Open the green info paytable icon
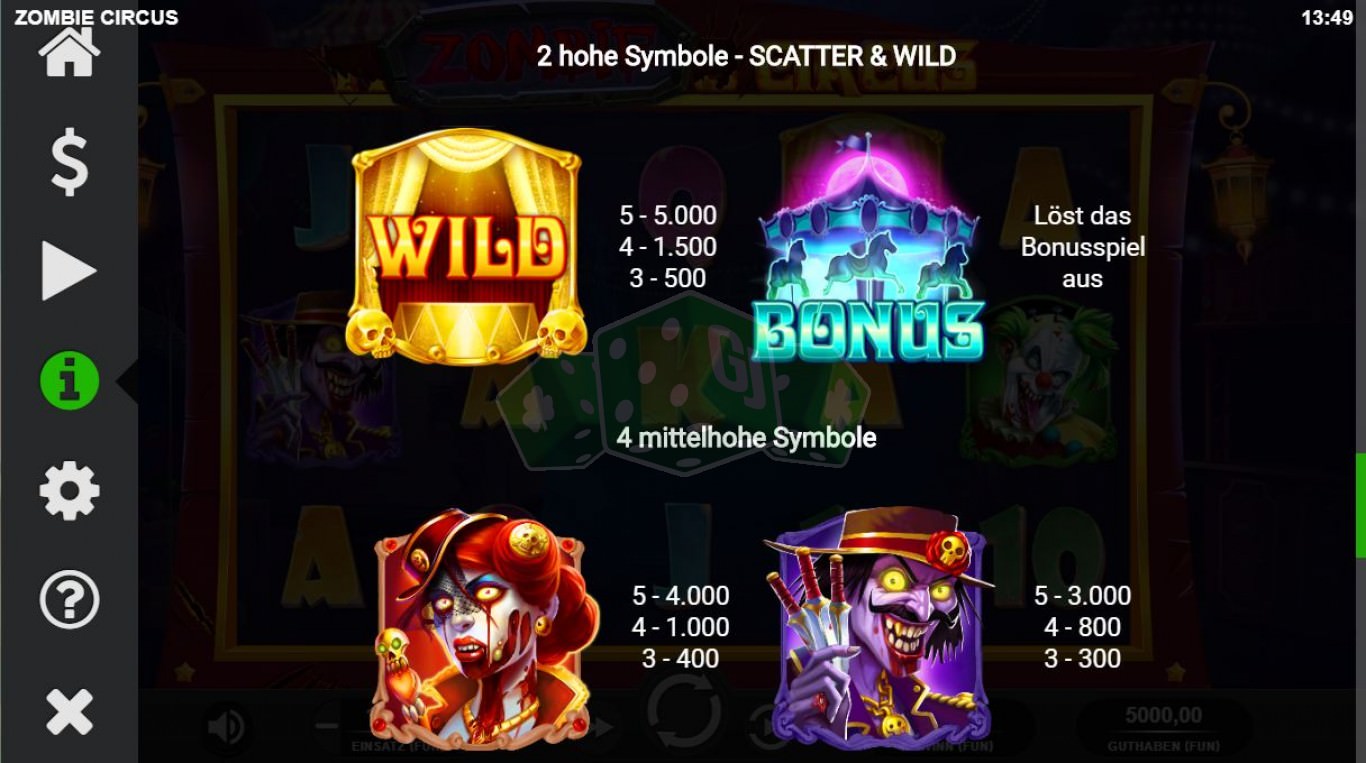This screenshot has height=763, width=1366. coord(69,380)
